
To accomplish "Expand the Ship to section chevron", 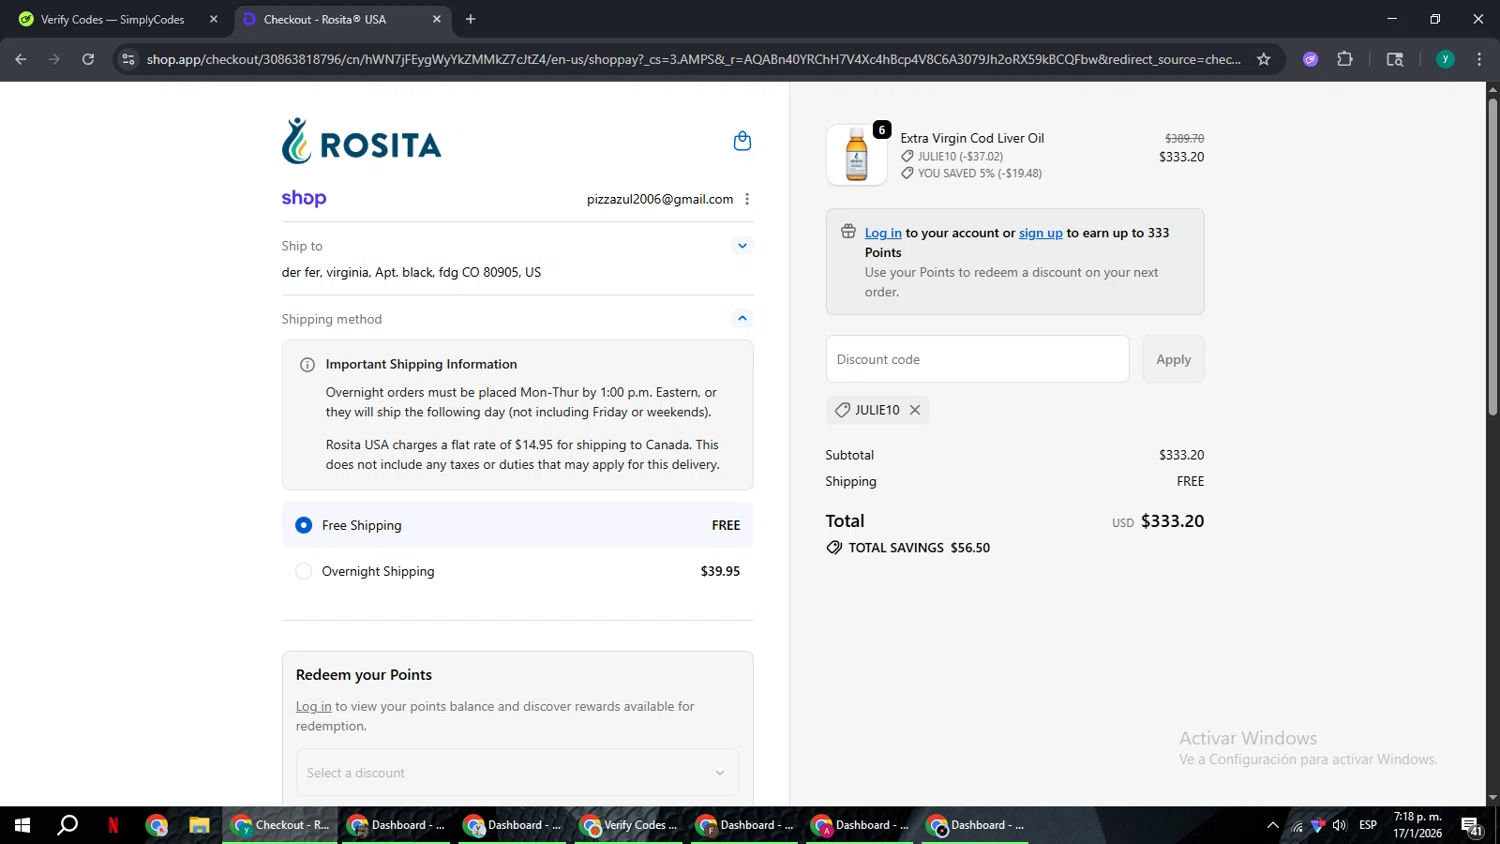I will (742, 245).
